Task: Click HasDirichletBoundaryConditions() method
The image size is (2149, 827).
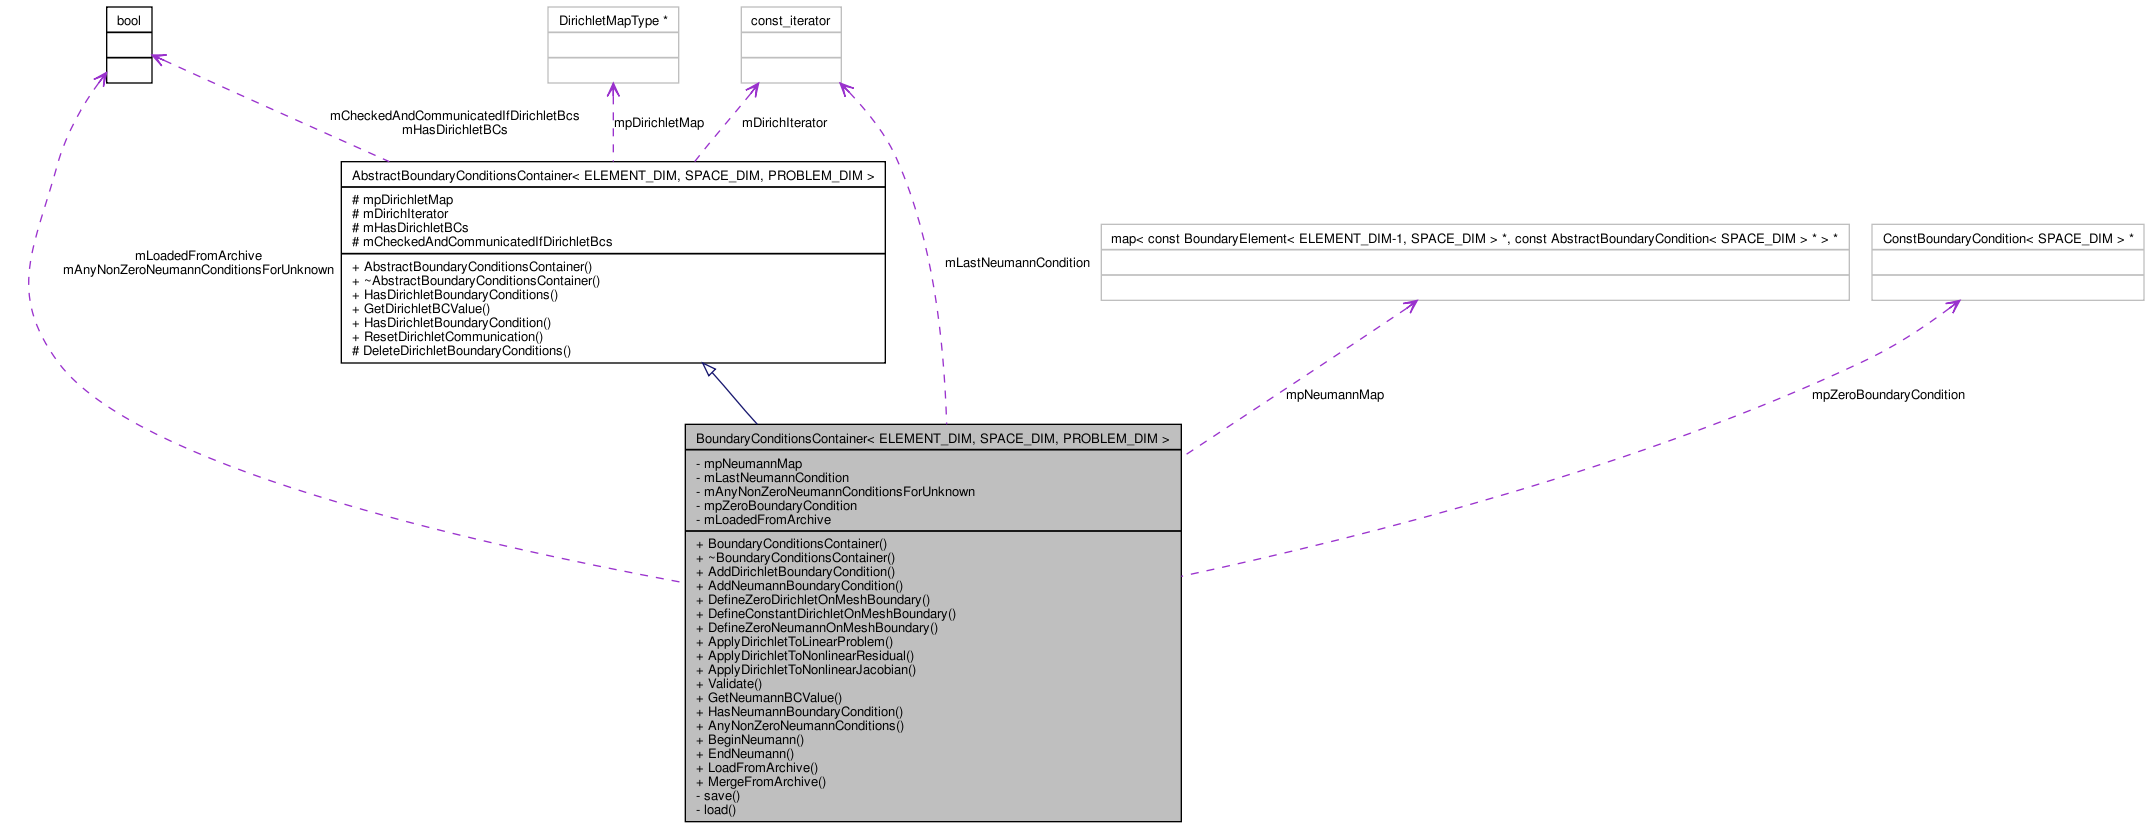Action: pos(455,295)
